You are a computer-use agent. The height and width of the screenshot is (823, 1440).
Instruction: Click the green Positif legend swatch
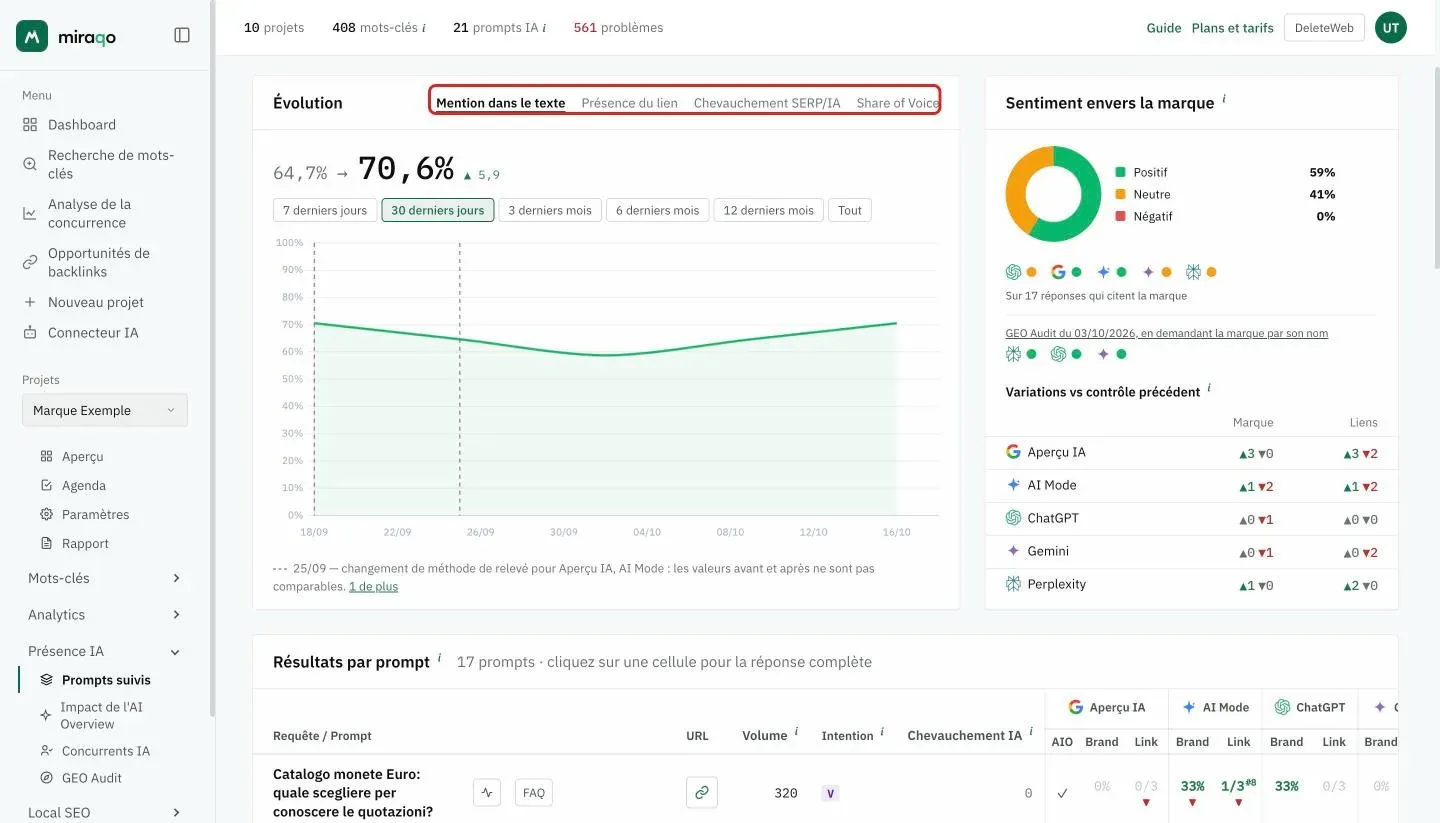(1121, 172)
